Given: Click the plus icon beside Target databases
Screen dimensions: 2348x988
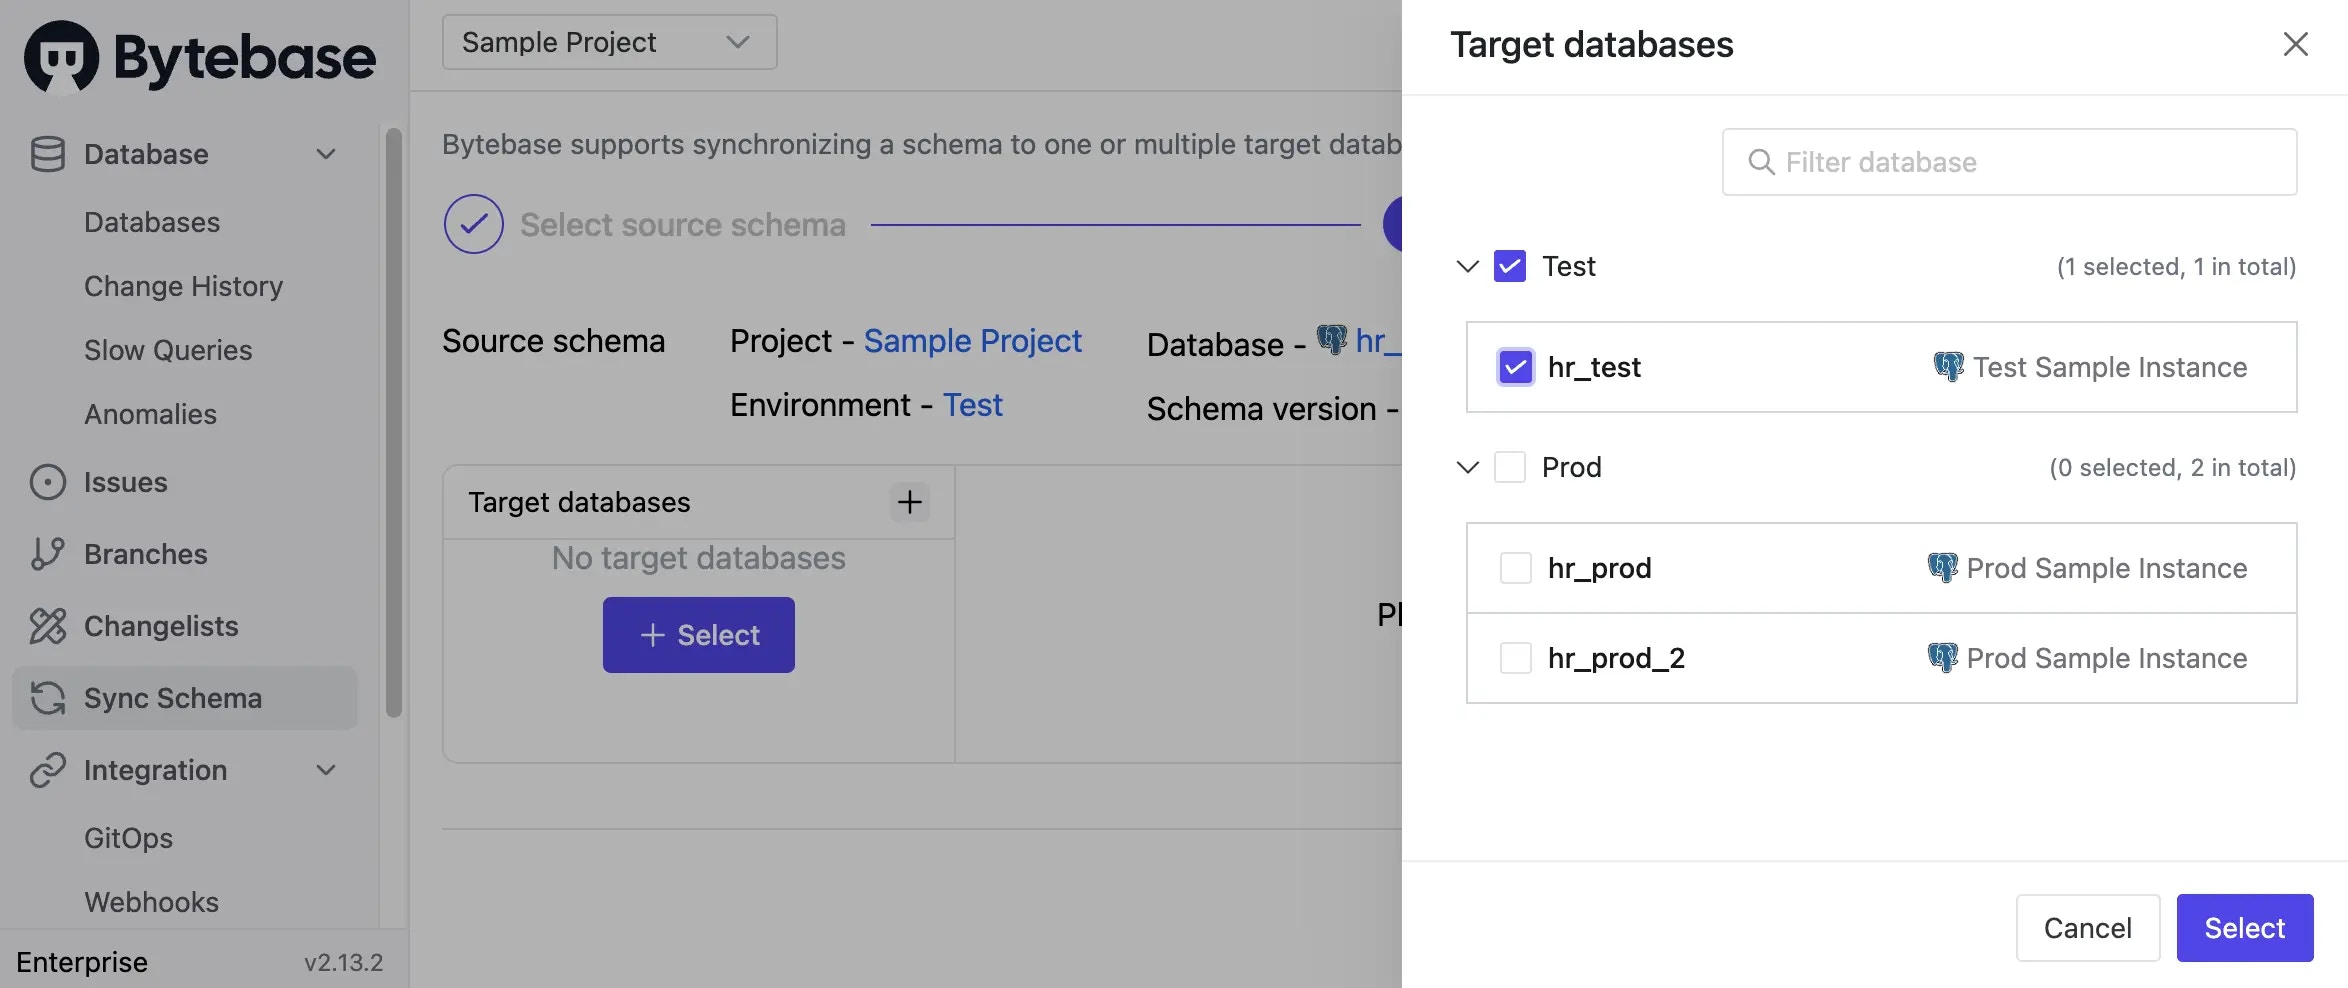Looking at the screenshot, I should point(909,502).
